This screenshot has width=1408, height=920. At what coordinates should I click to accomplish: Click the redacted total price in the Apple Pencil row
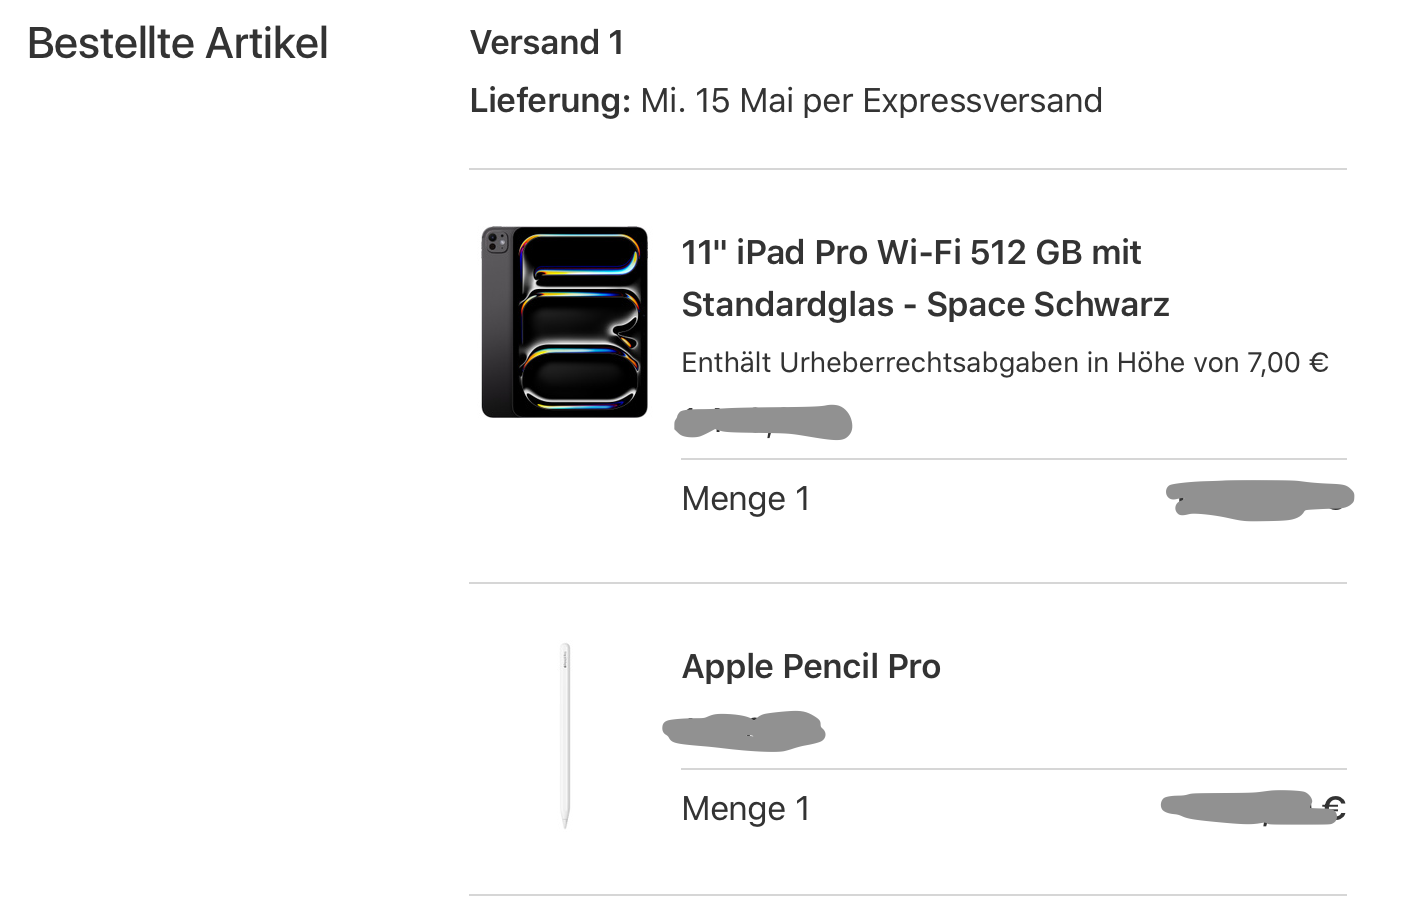[1240, 808]
